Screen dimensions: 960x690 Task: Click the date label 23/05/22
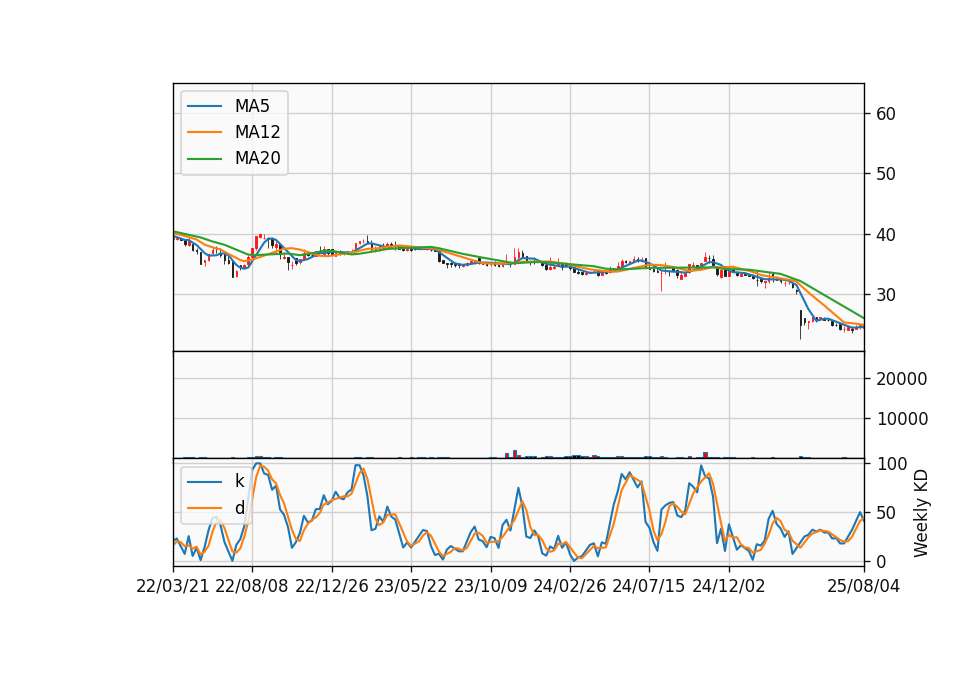pyautogui.click(x=411, y=586)
